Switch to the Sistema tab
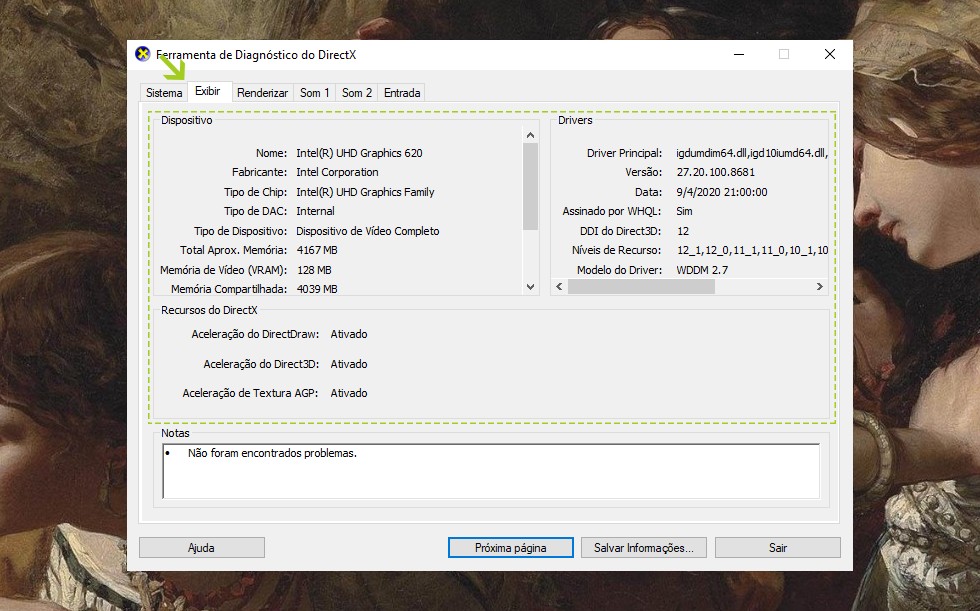Viewport: 980px width, 611px height. (x=164, y=93)
